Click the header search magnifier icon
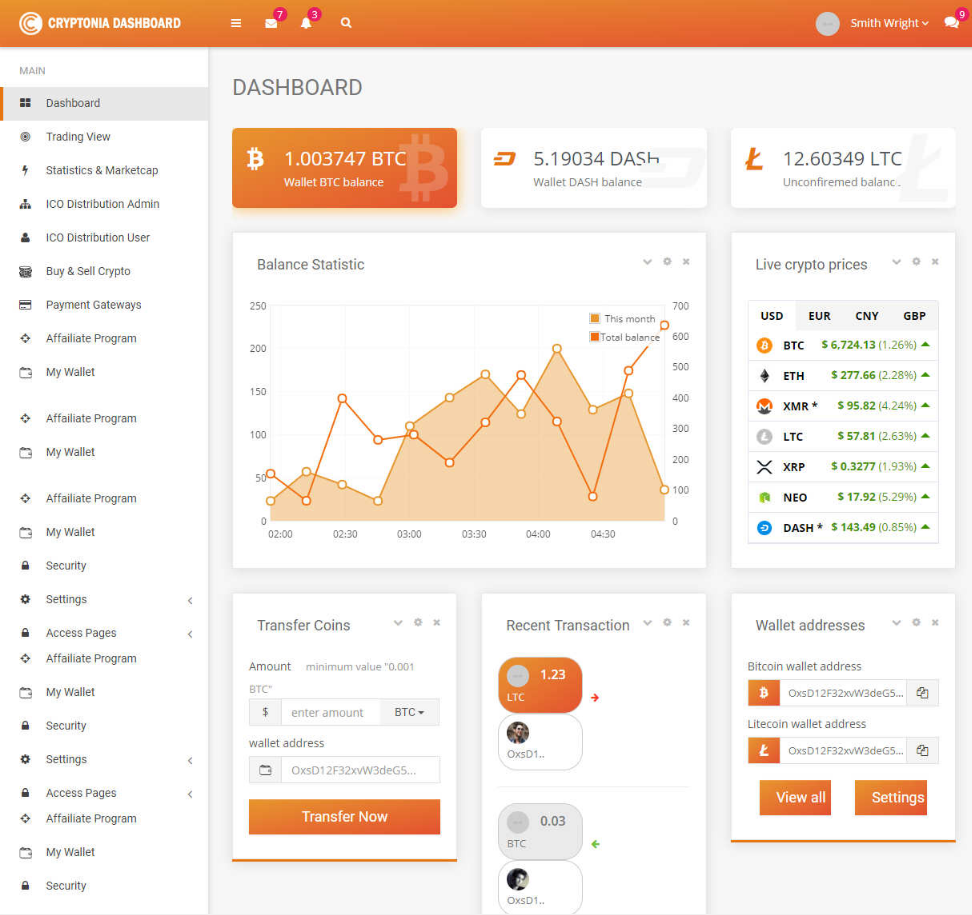The height and width of the screenshot is (915, 972). [x=346, y=23]
